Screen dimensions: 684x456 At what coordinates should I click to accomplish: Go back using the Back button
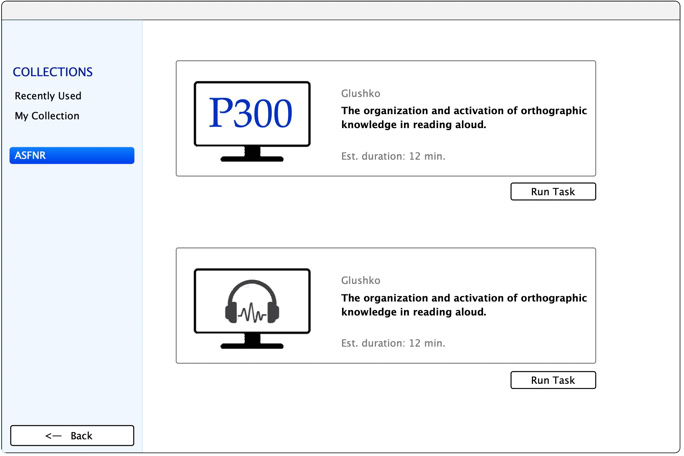tap(72, 436)
